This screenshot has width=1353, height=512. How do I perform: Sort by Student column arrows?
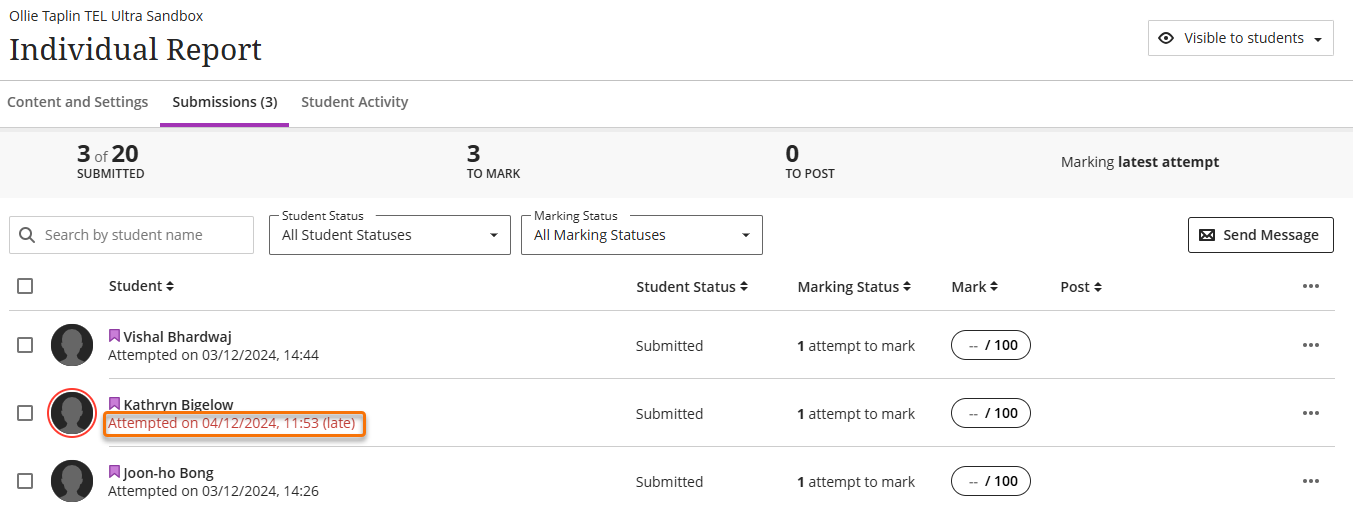(x=170, y=286)
